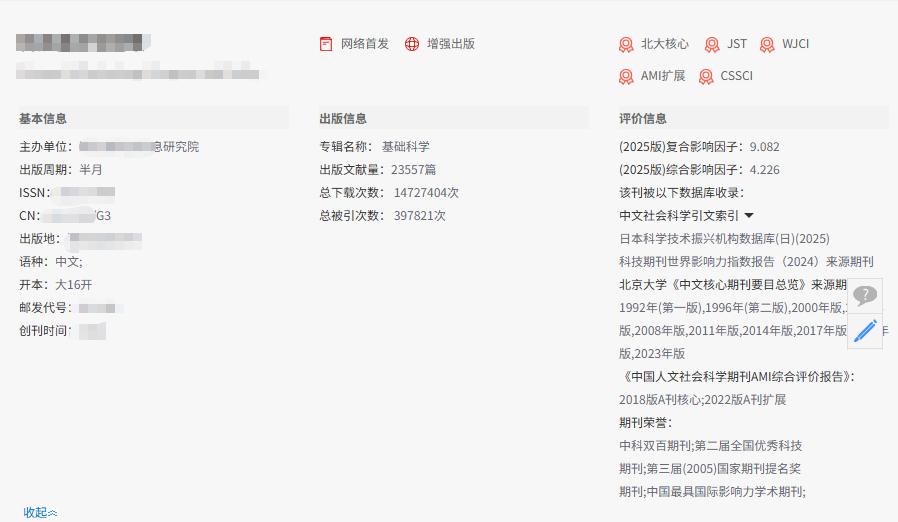Click the 增强出版 label
Viewport: 898px width, 522px height.
451,44
